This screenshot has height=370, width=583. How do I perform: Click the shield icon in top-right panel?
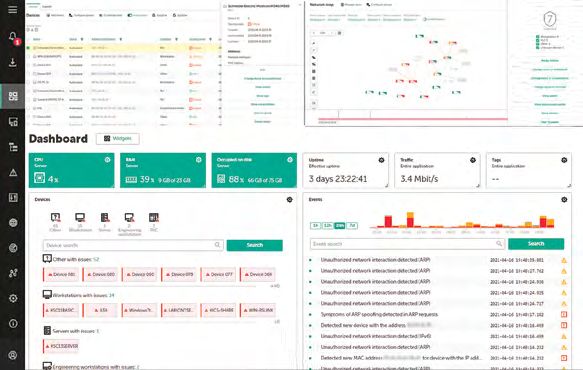point(550,19)
